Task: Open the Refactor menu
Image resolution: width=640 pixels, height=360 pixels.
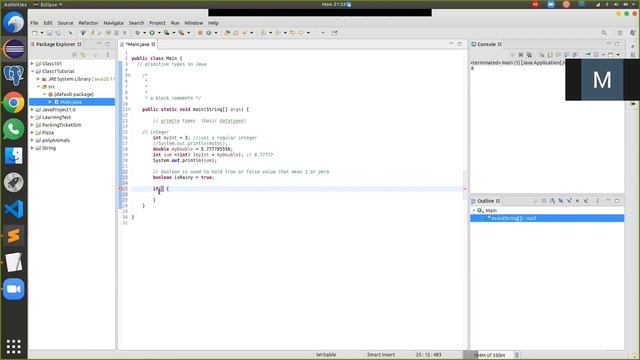Action: coord(88,23)
